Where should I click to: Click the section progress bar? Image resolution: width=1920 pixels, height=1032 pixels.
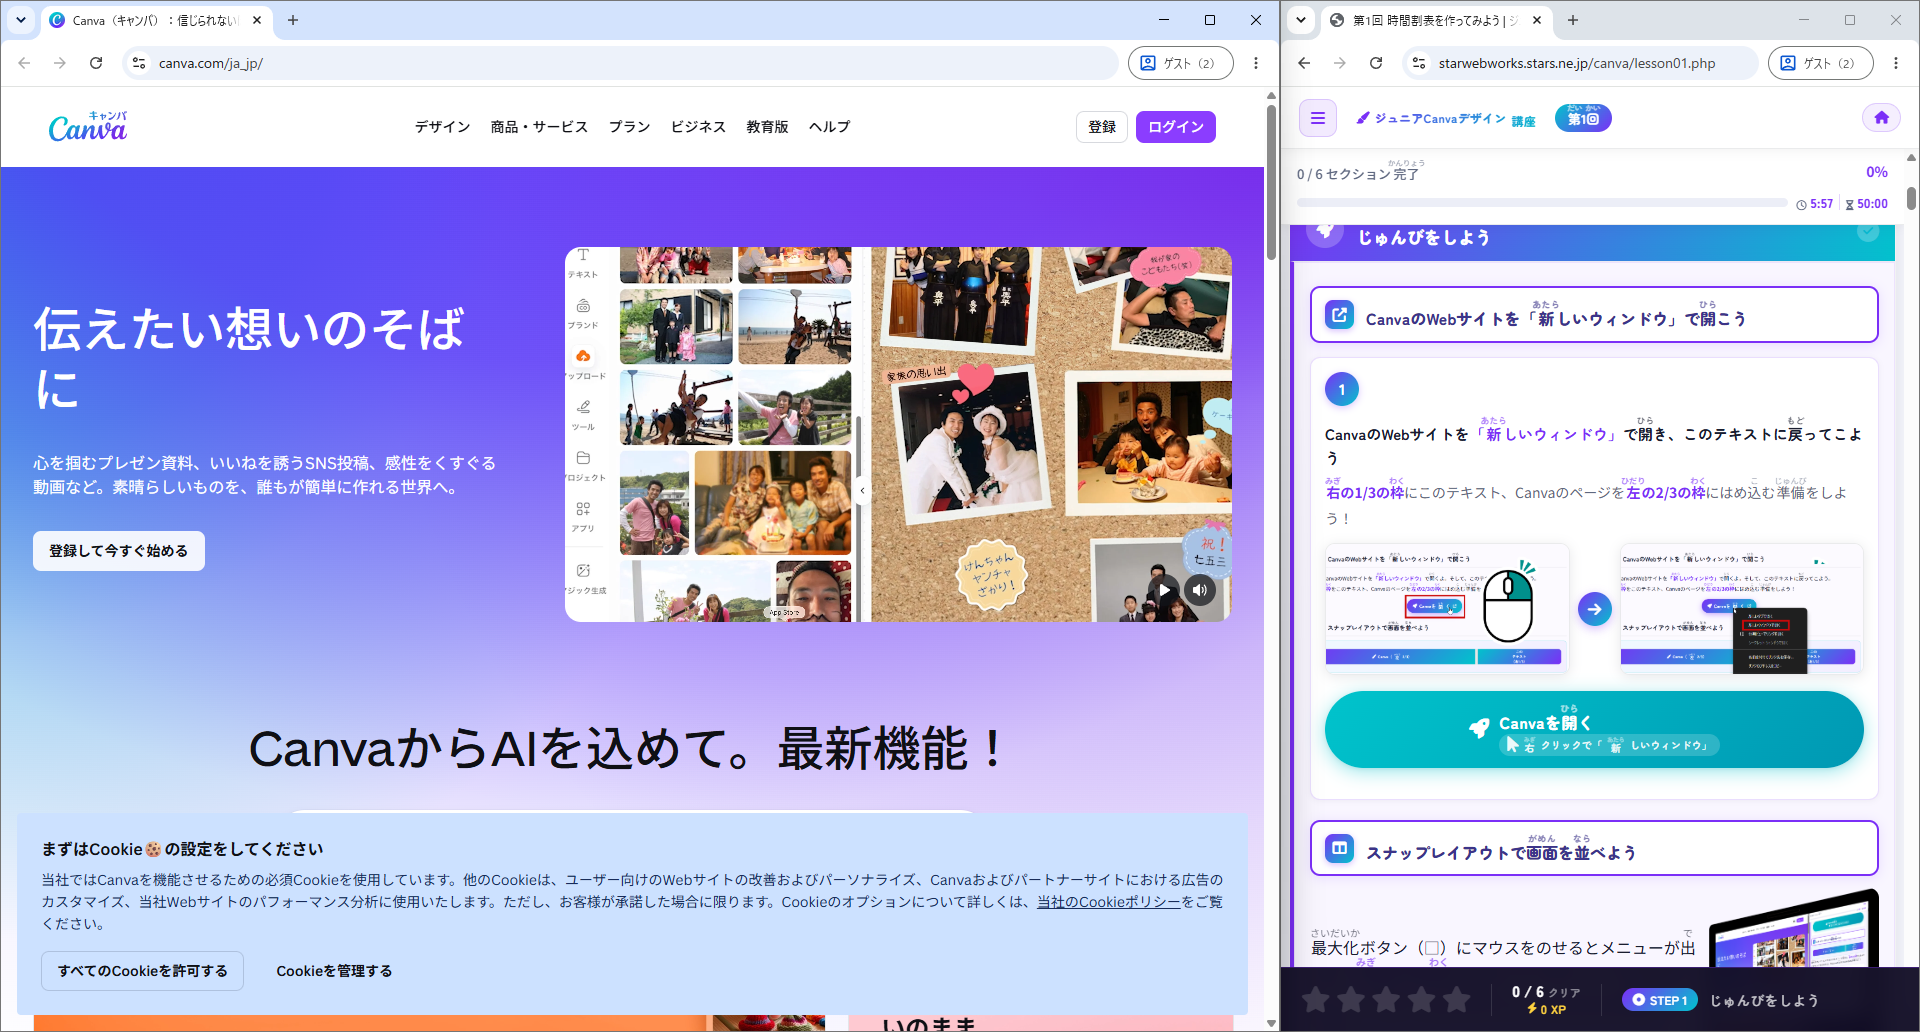click(1542, 203)
